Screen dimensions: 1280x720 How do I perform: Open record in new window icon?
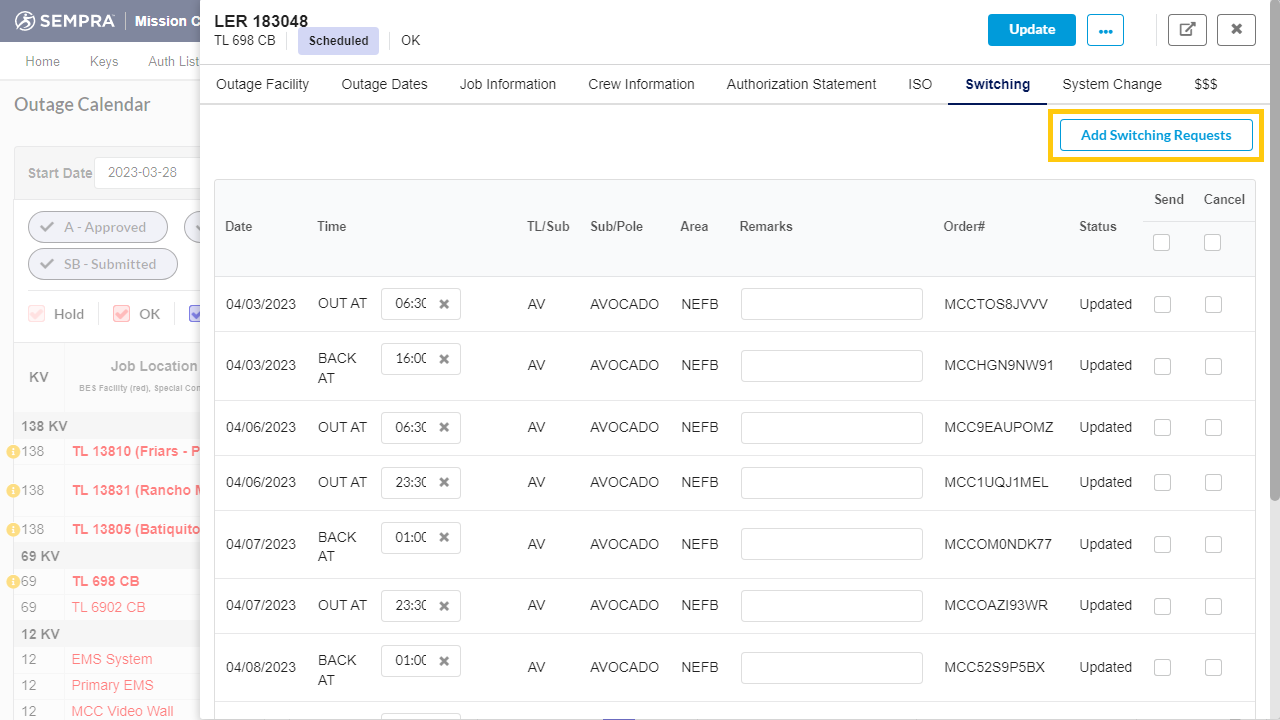click(1187, 30)
